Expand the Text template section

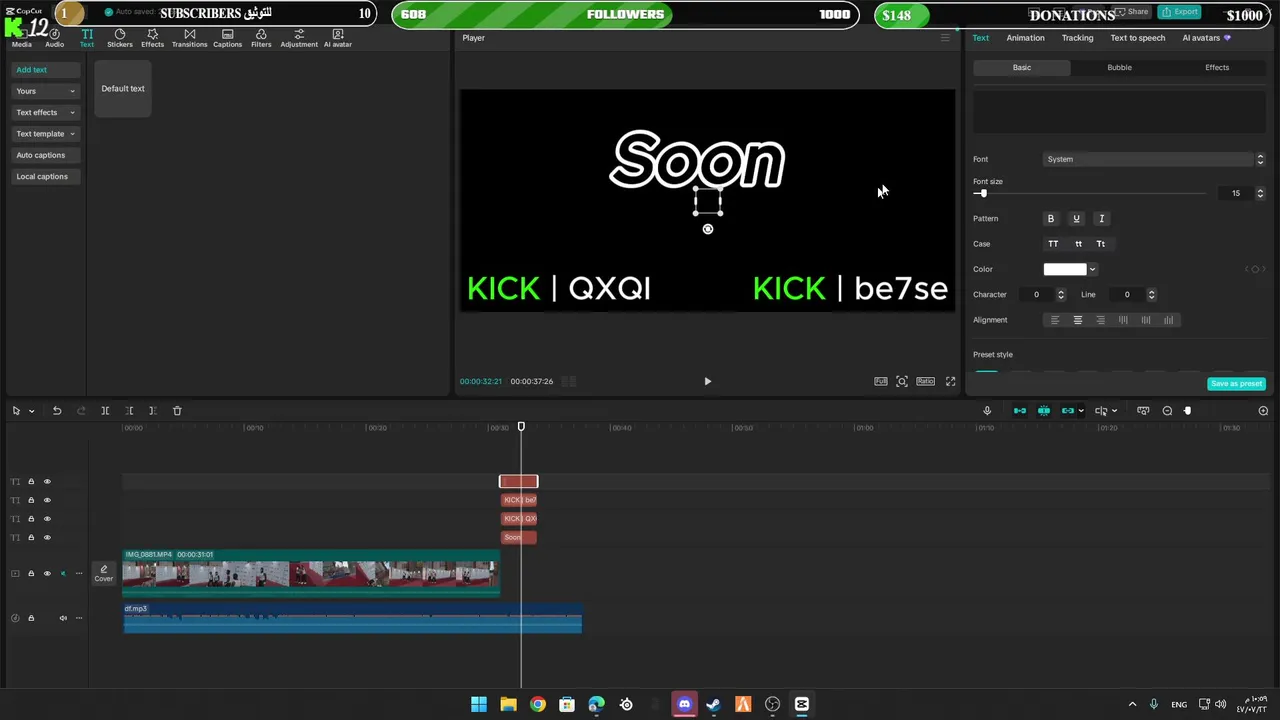(45, 134)
